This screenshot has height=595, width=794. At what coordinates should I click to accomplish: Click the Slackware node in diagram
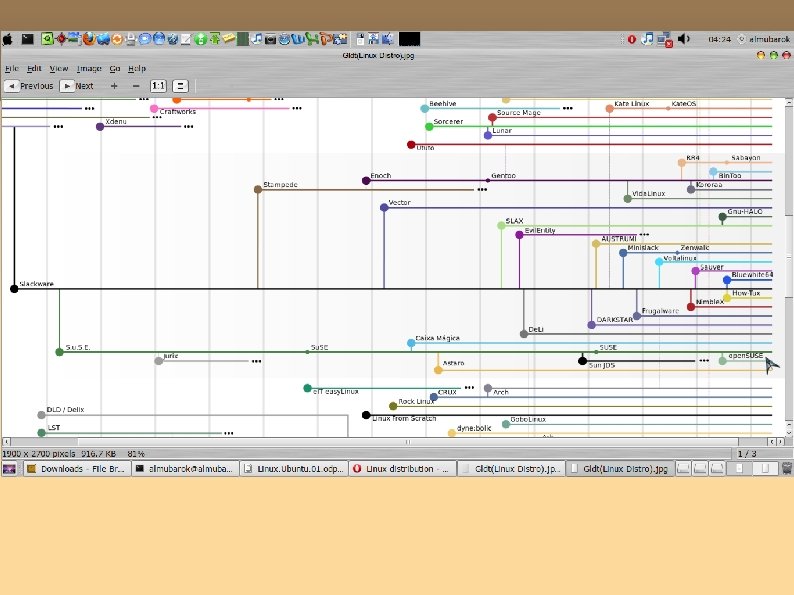pyautogui.click(x=14, y=289)
